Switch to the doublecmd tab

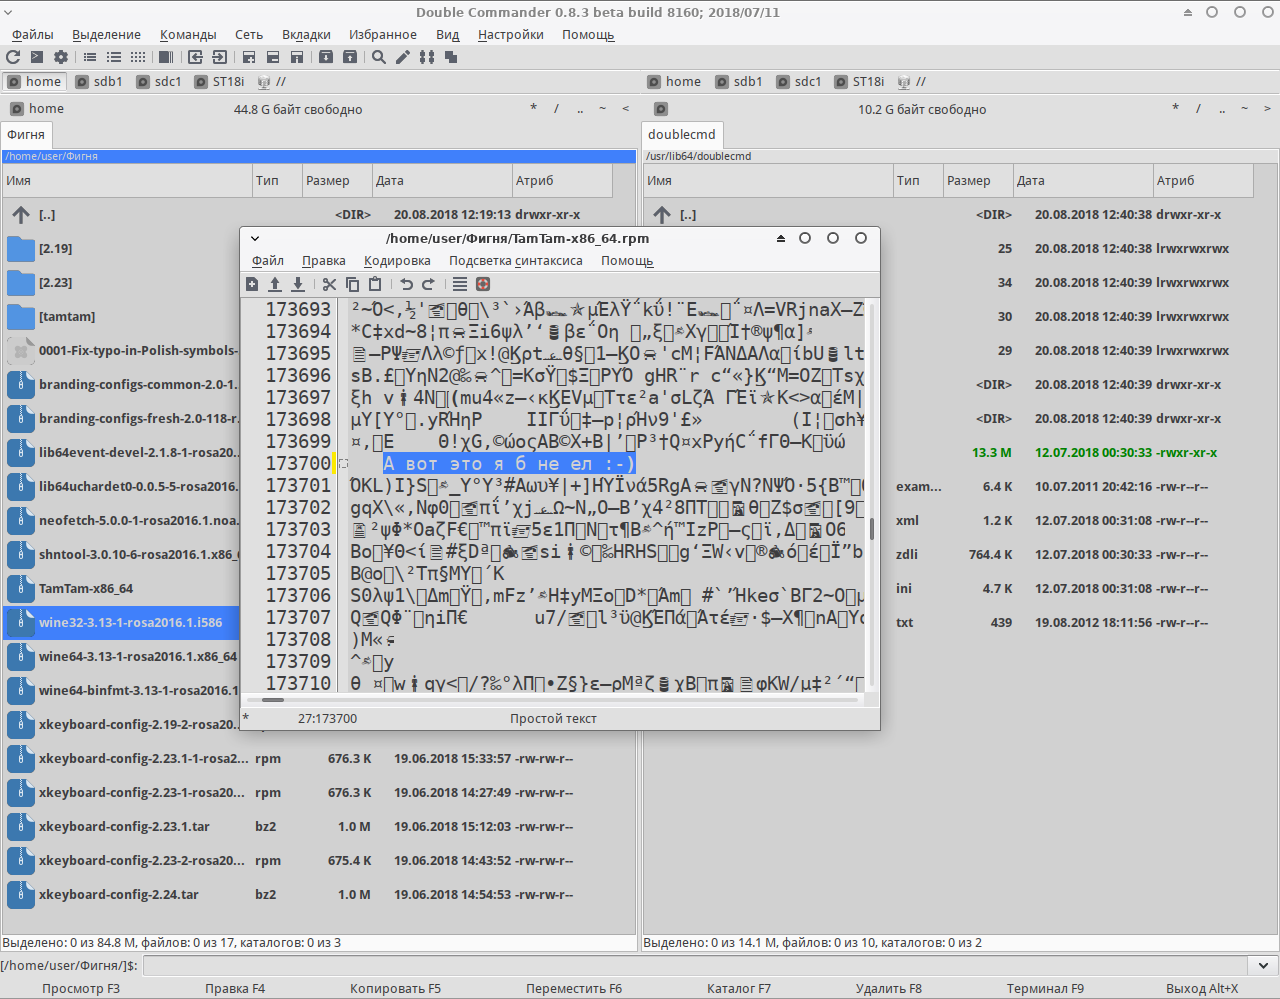[682, 135]
